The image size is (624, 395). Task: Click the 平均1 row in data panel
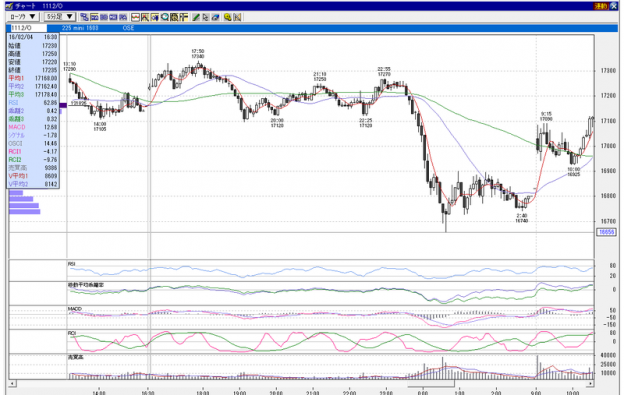pyautogui.click(x=33, y=78)
